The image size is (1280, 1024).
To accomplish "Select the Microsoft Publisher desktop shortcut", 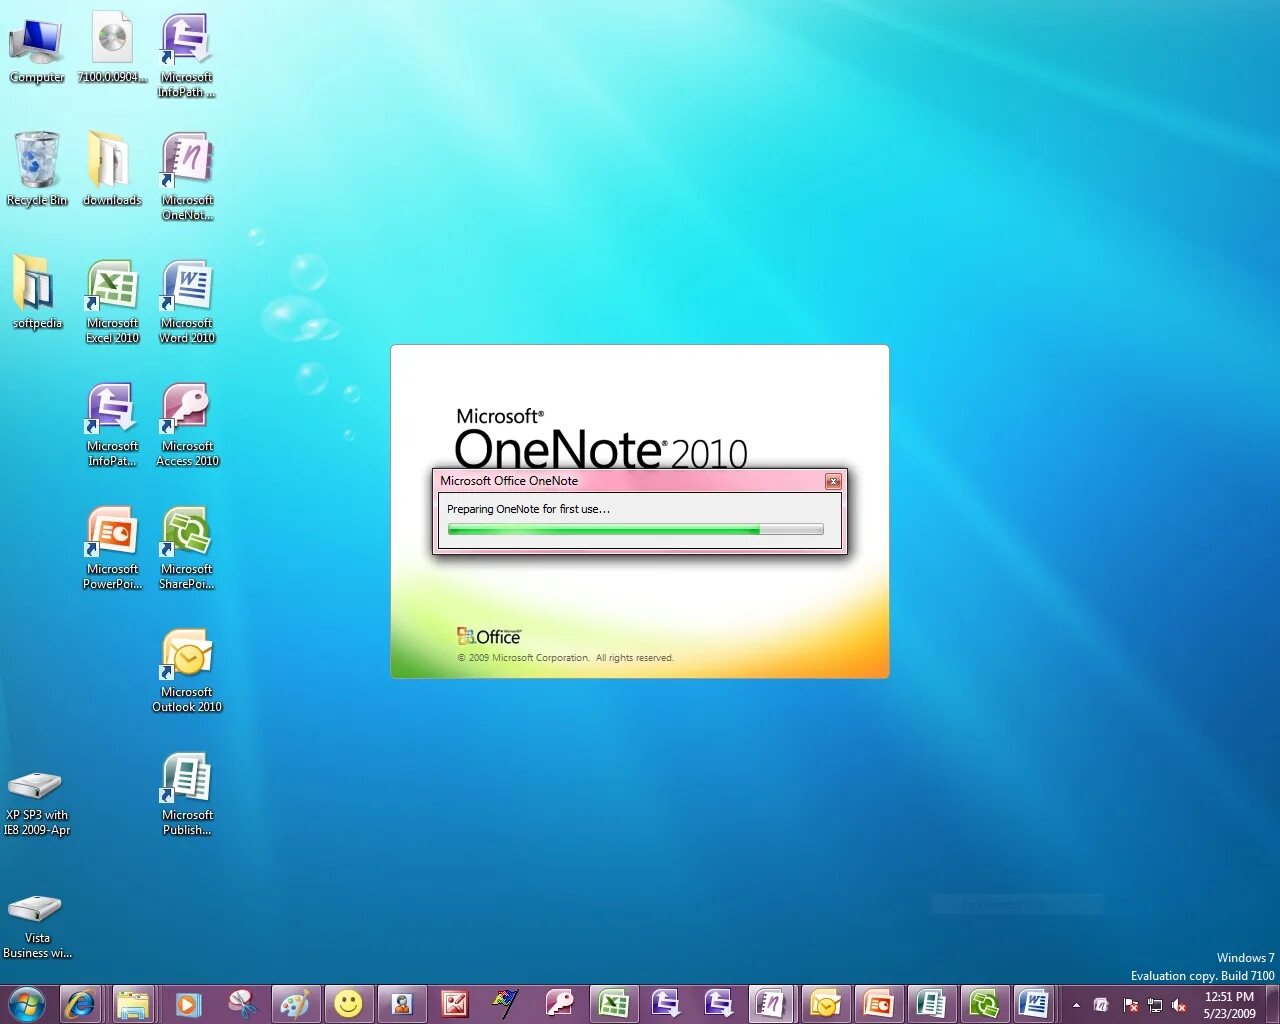I will (x=187, y=793).
